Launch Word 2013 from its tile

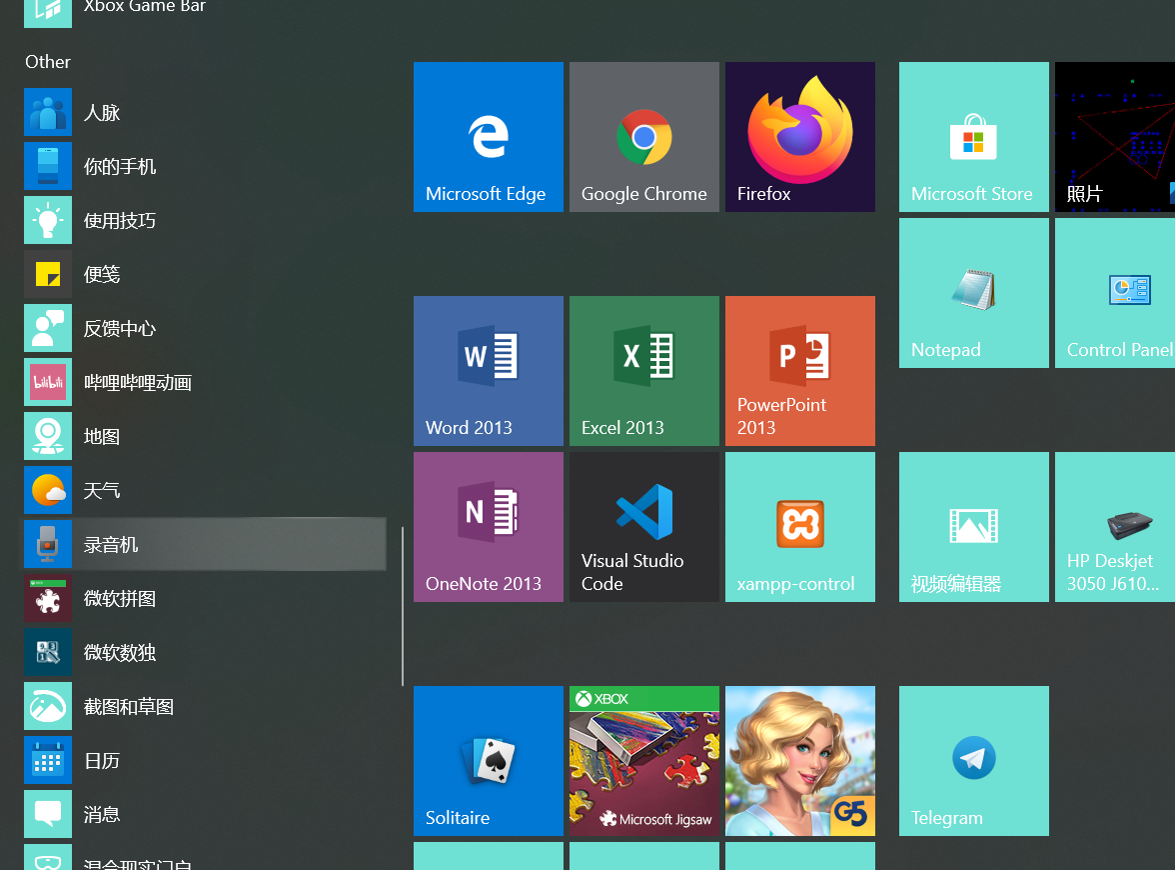tap(488, 371)
